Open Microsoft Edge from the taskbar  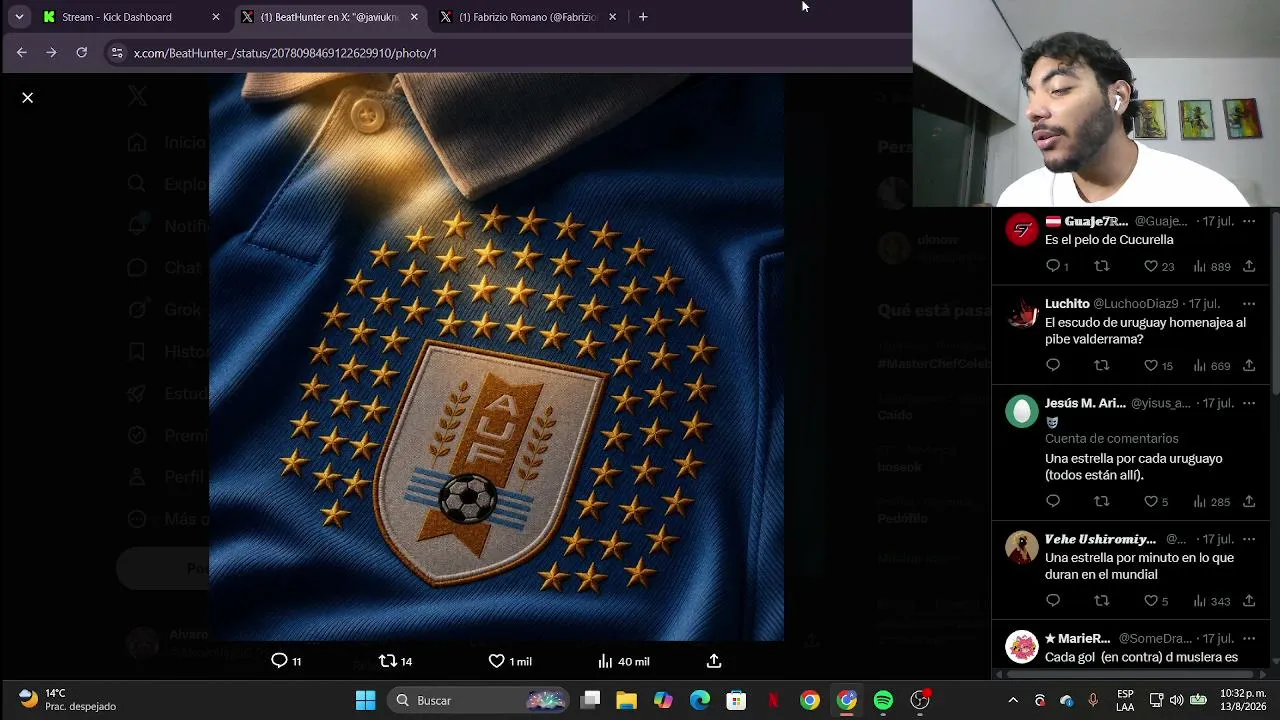click(700, 700)
